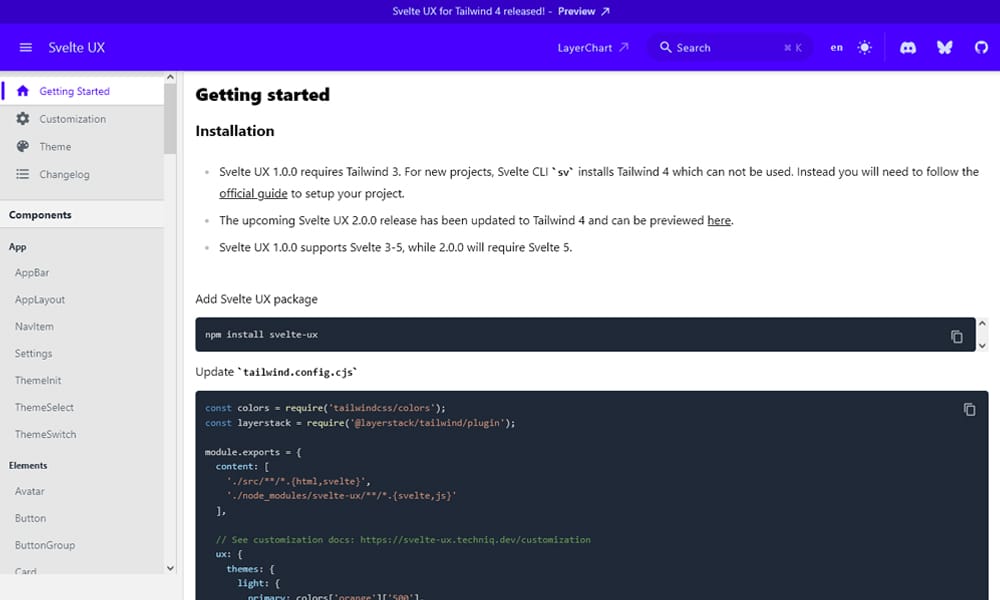This screenshot has height=600, width=1000.
Task: Open the Customization page
Action: tap(82, 119)
